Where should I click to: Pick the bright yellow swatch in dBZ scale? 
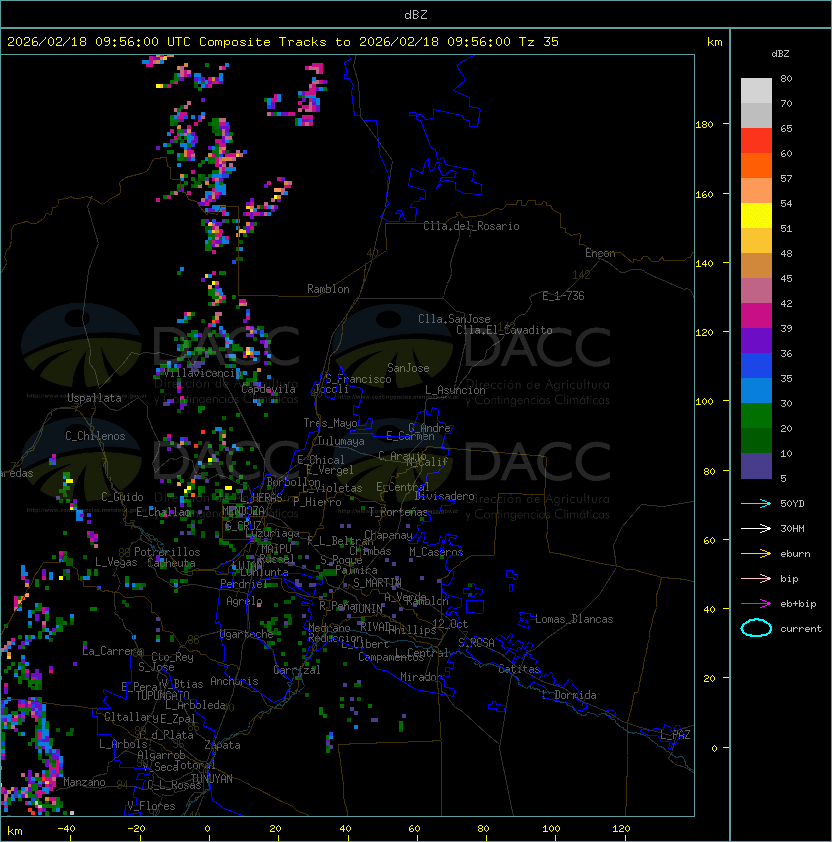(756, 215)
